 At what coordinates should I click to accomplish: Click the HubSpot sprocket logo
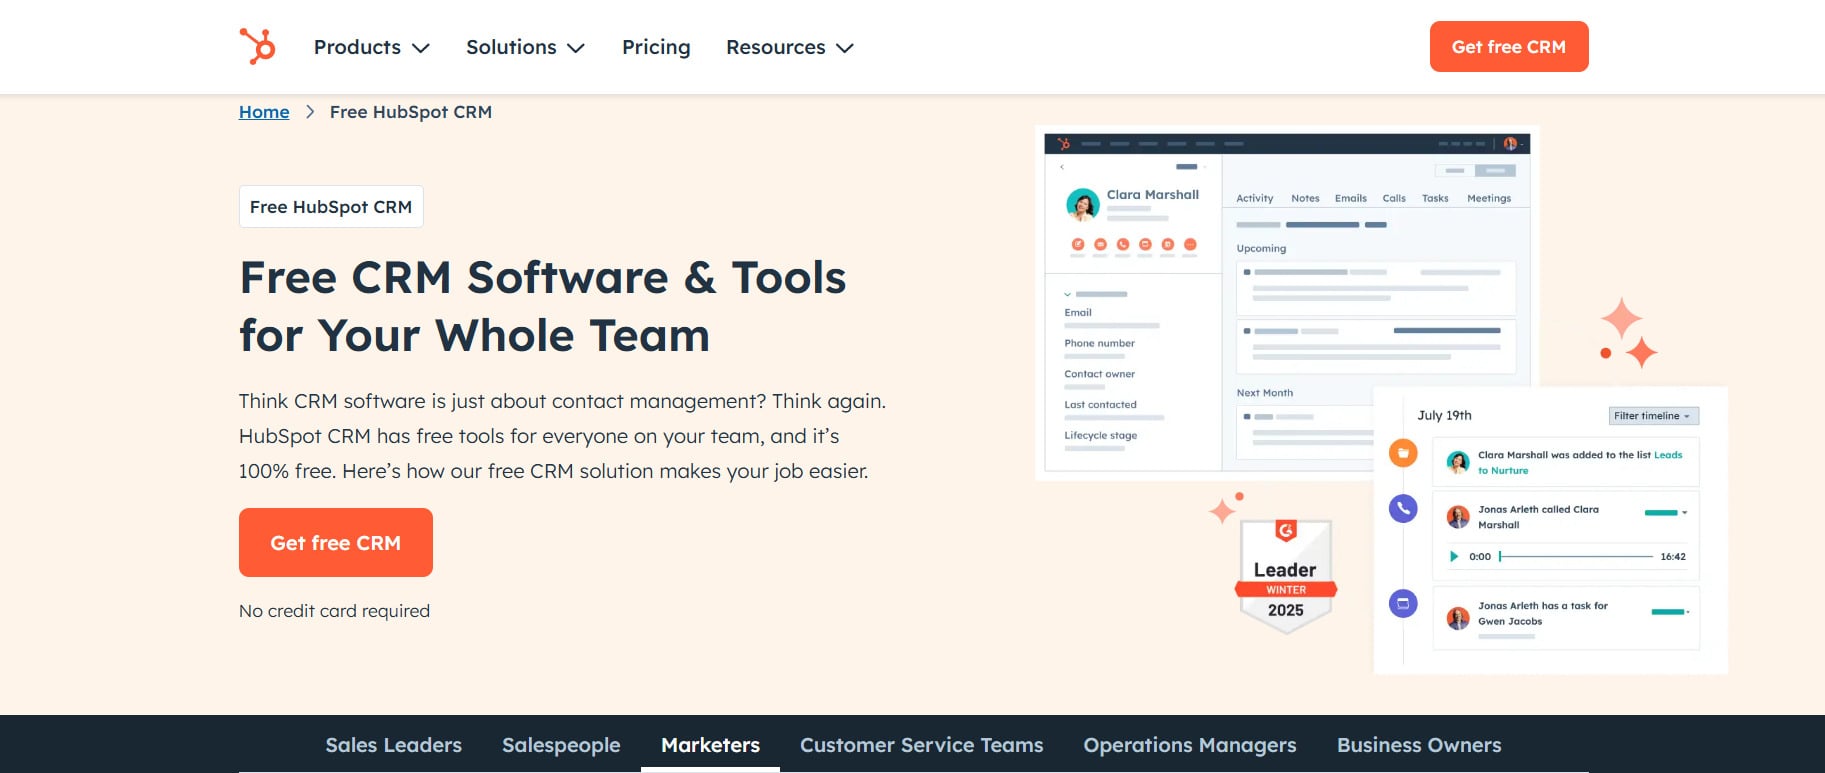click(x=257, y=46)
